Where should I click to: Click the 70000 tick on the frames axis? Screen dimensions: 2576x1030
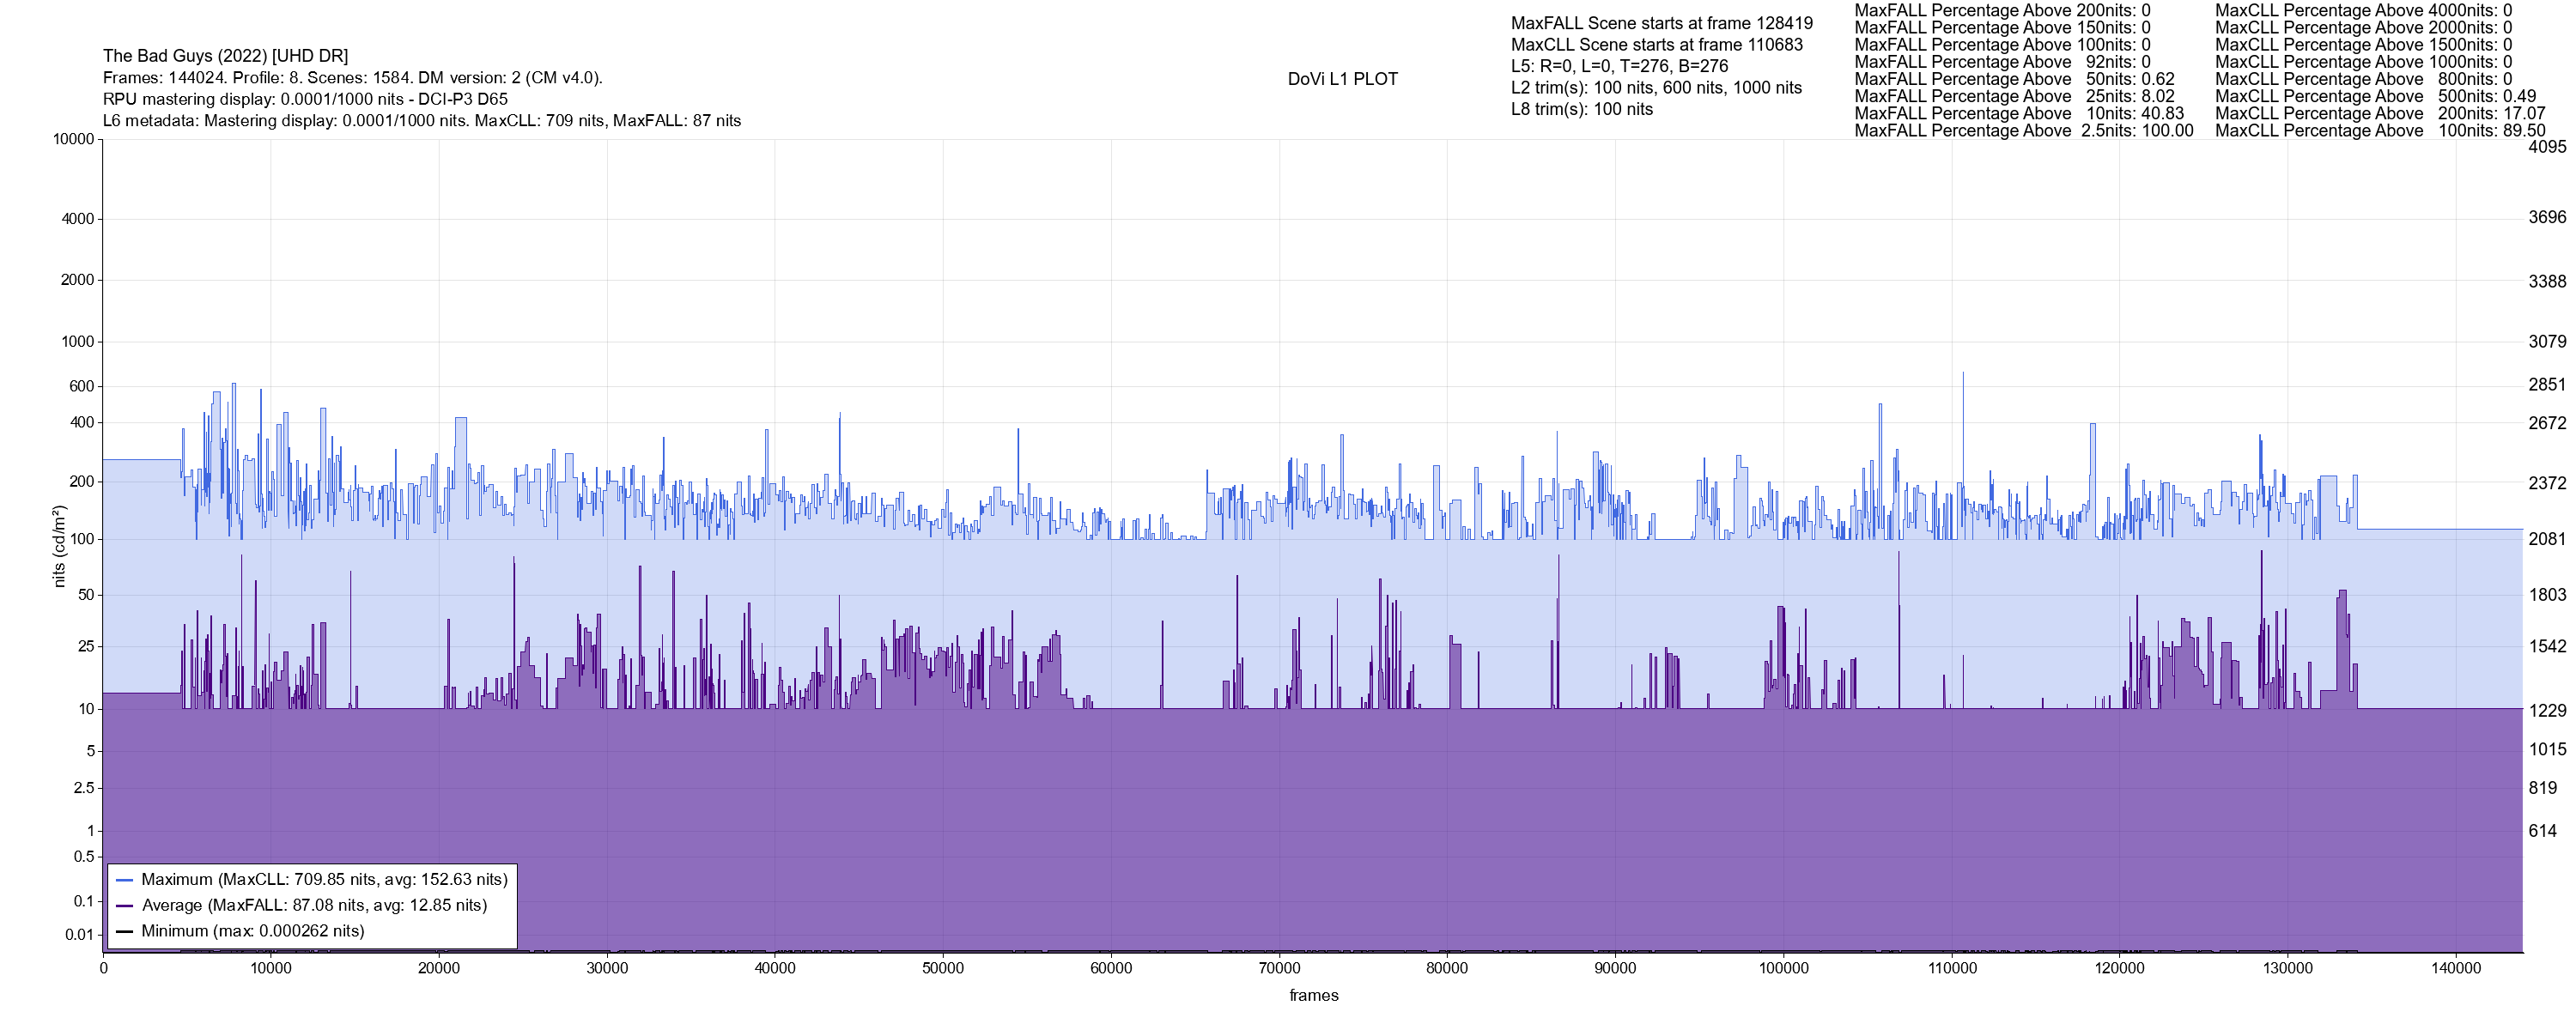[1279, 969]
